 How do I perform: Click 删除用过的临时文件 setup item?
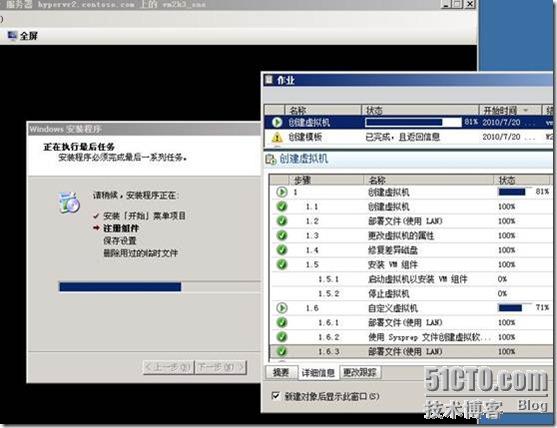pos(141,253)
